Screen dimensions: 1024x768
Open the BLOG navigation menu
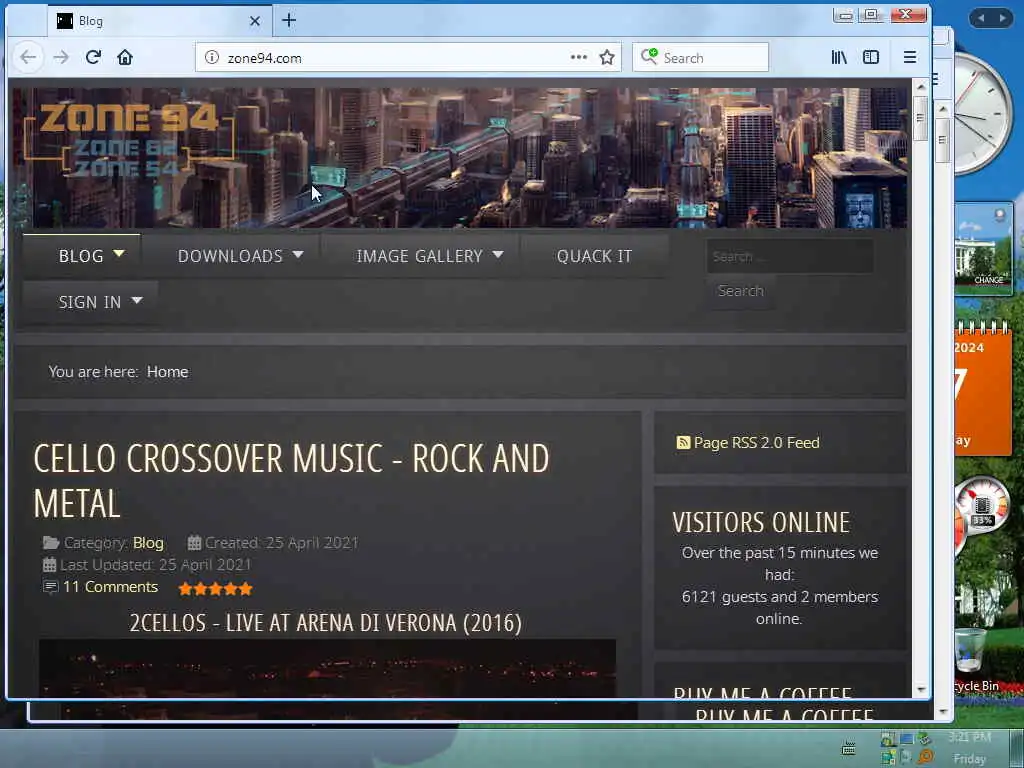tap(81, 256)
